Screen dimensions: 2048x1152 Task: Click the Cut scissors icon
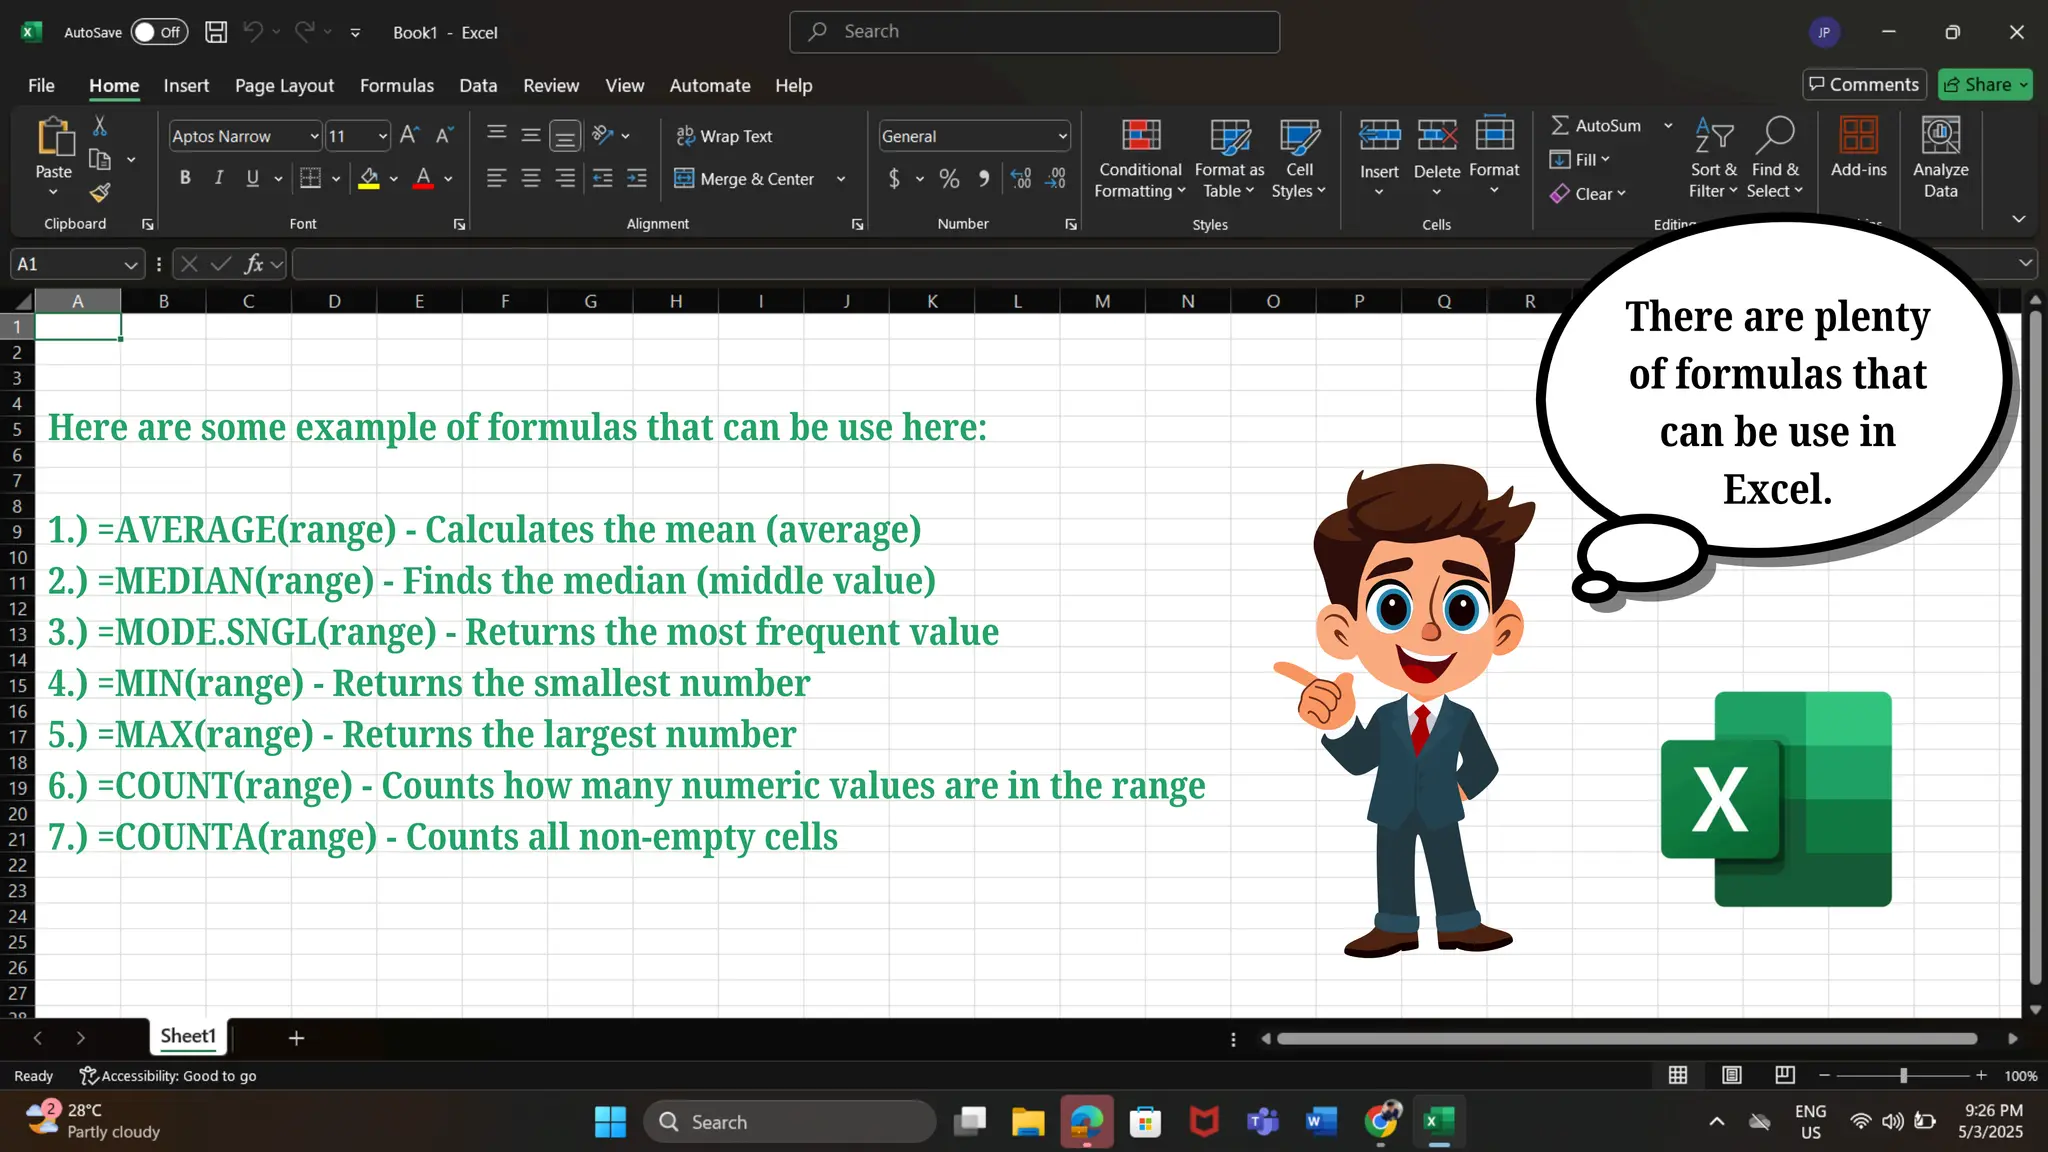pos(99,126)
